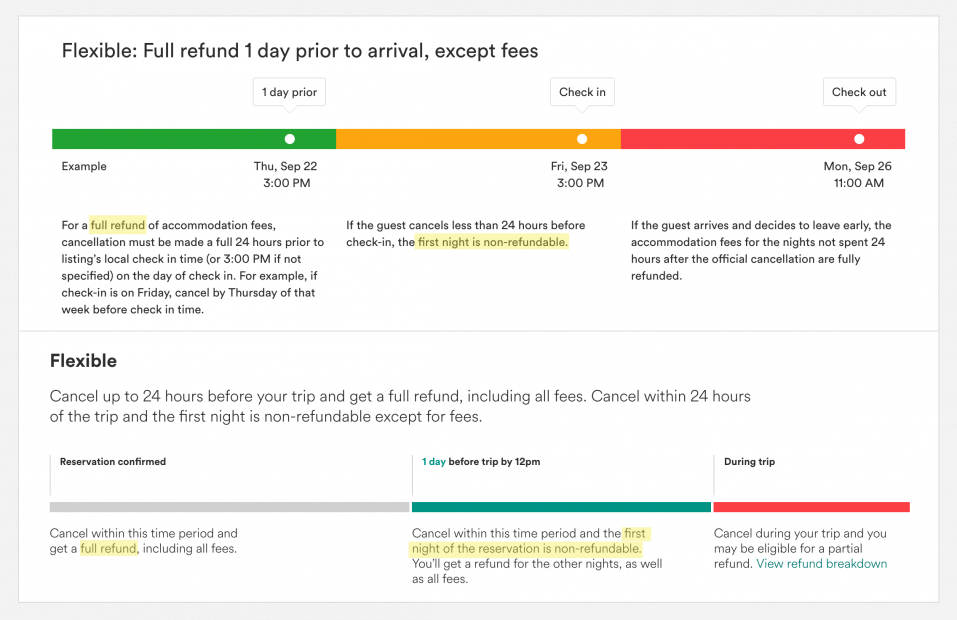The height and width of the screenshot is (620, 957).
Task: Click the 'During trip' label
Action: click(749, 462)
